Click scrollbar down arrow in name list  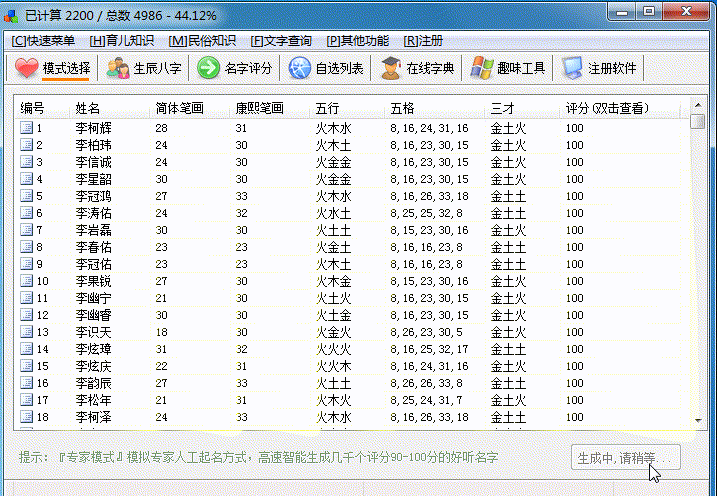(x=697, y=421)
